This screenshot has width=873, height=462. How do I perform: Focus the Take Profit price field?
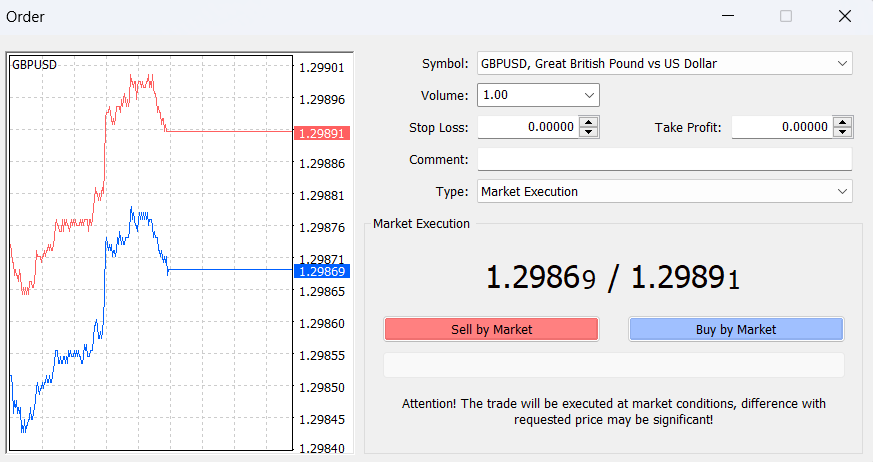pos(781,127)
